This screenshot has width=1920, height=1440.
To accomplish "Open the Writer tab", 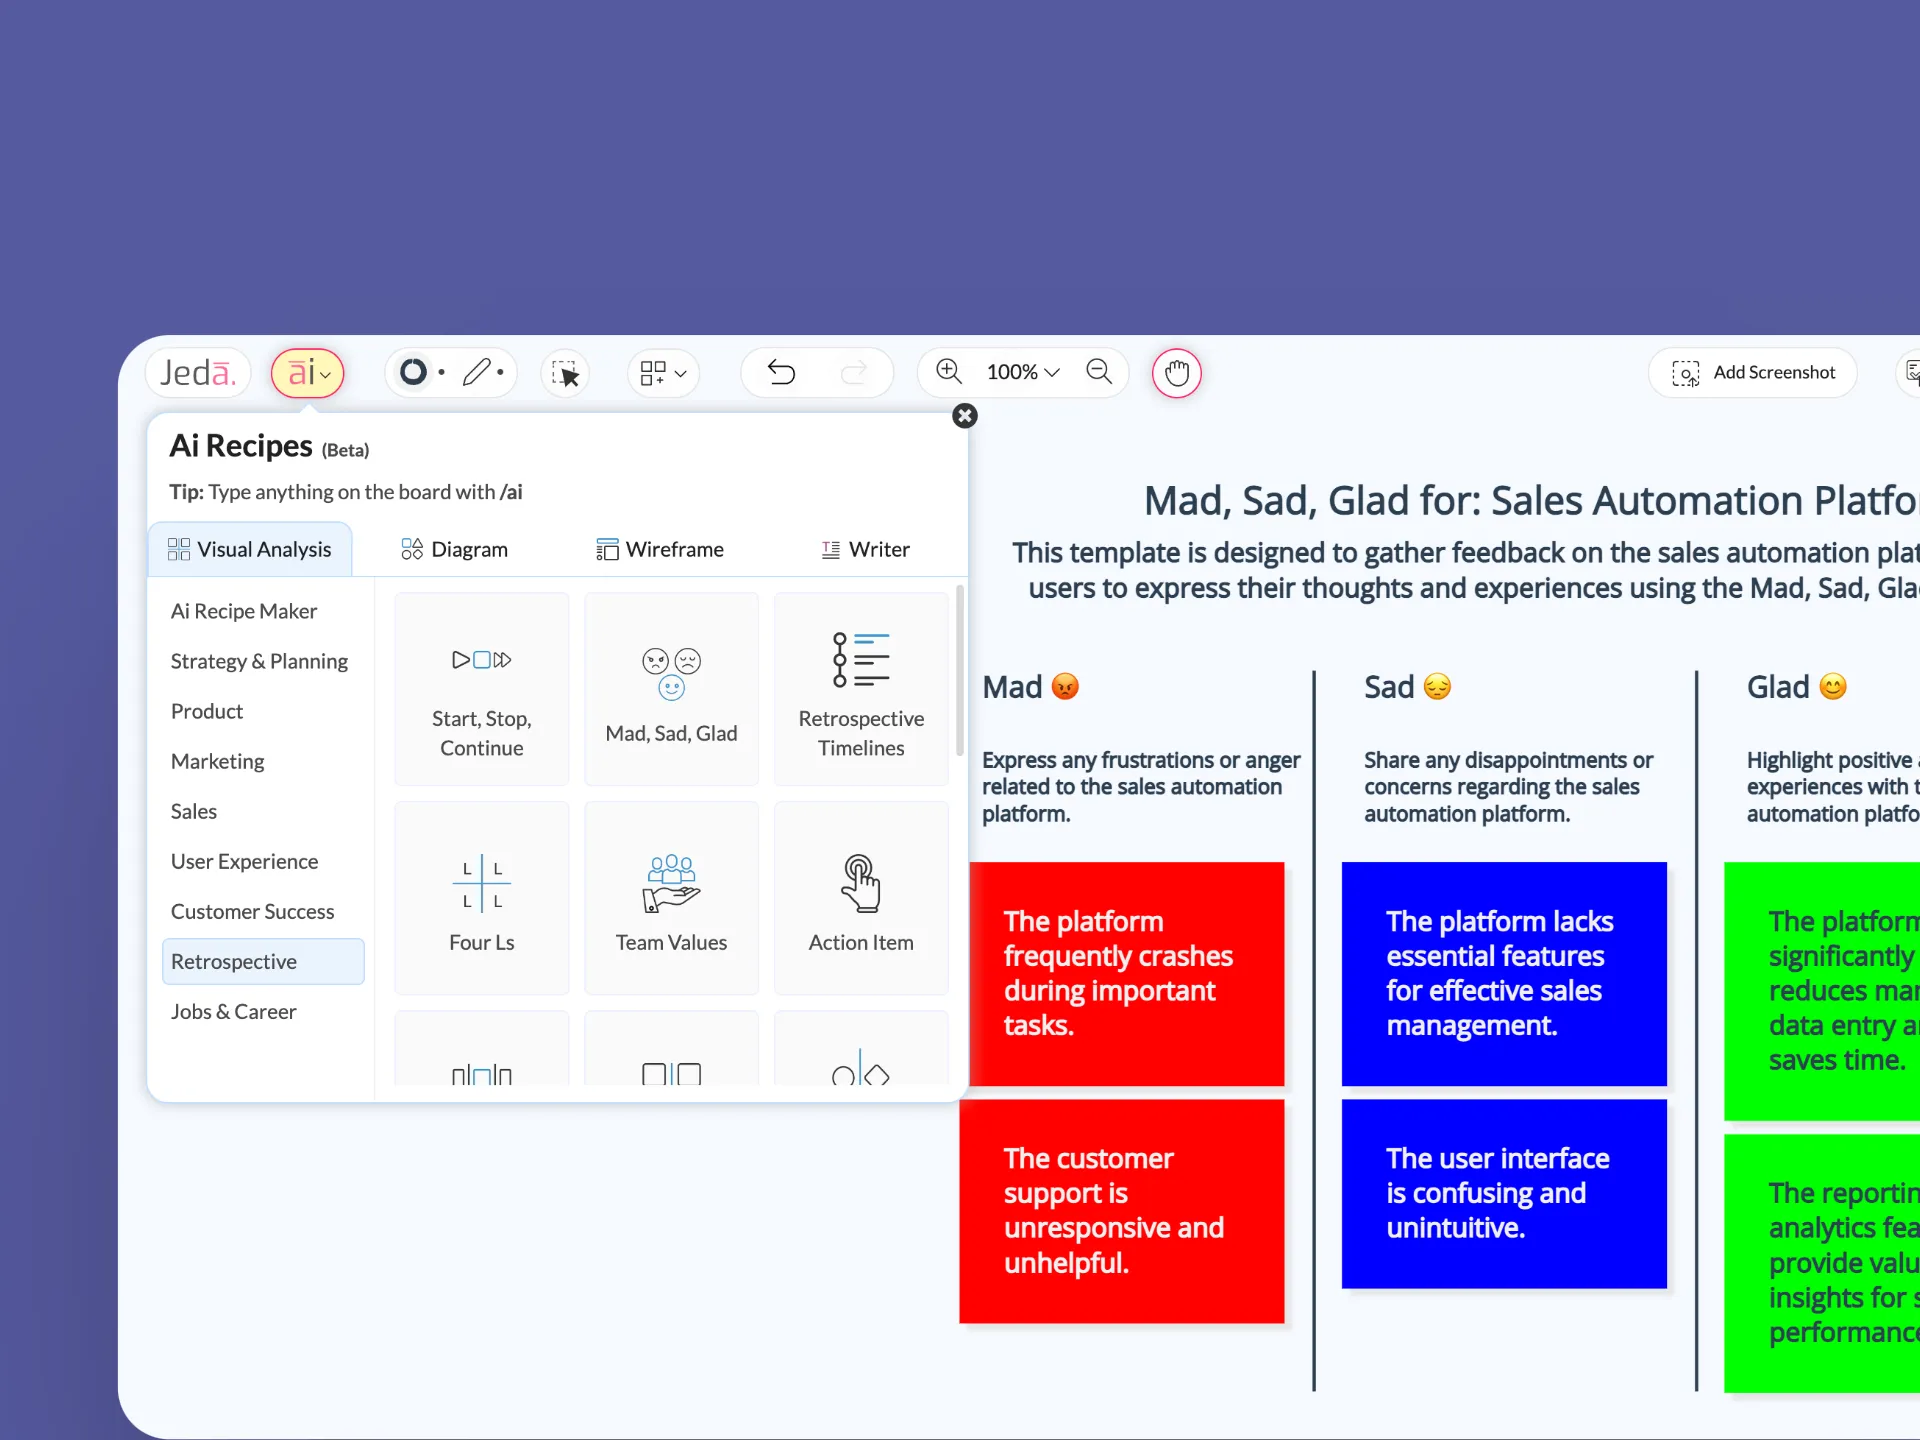I will coord(866,548).
